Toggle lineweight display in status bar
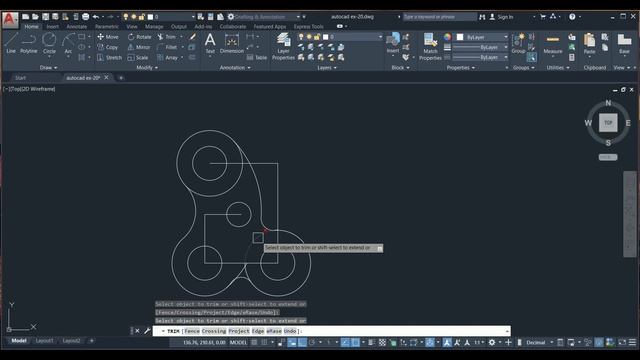Screen dimensions: 640x360 [371, 342]
